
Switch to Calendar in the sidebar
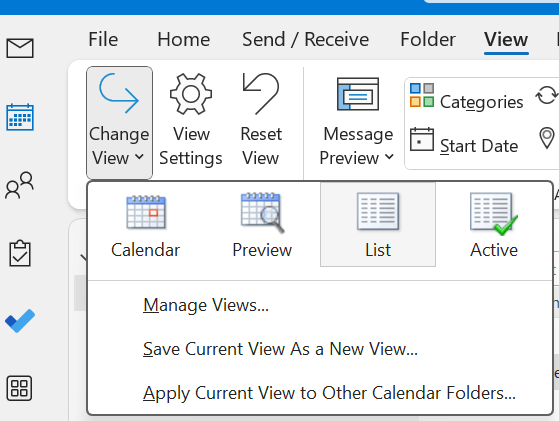[x=20, y=117]
